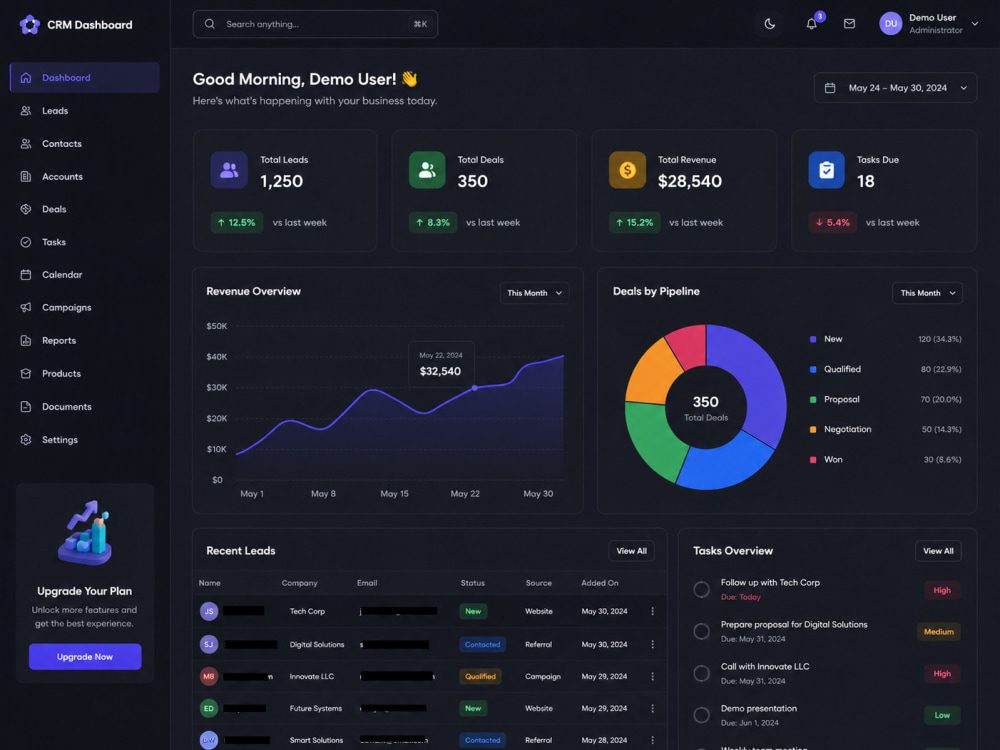Click the Negotiation legend color swatch
This screenshot has height=750, width=1000.
(812, 429)
